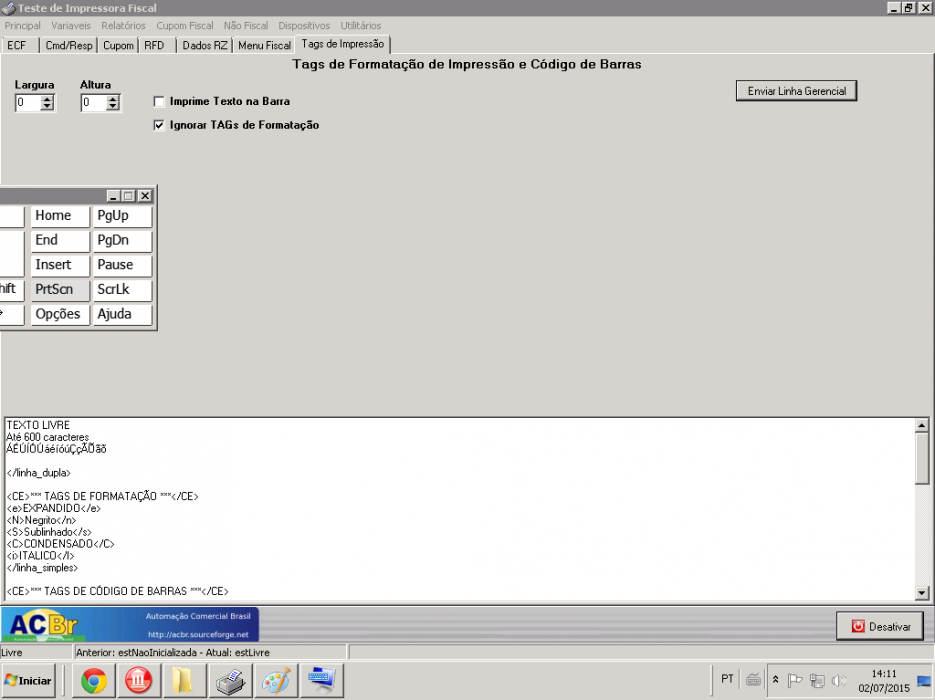The image size is (935, 700).
Task: Switch to the Cupom tab
Action: click(x=118, y=45)
